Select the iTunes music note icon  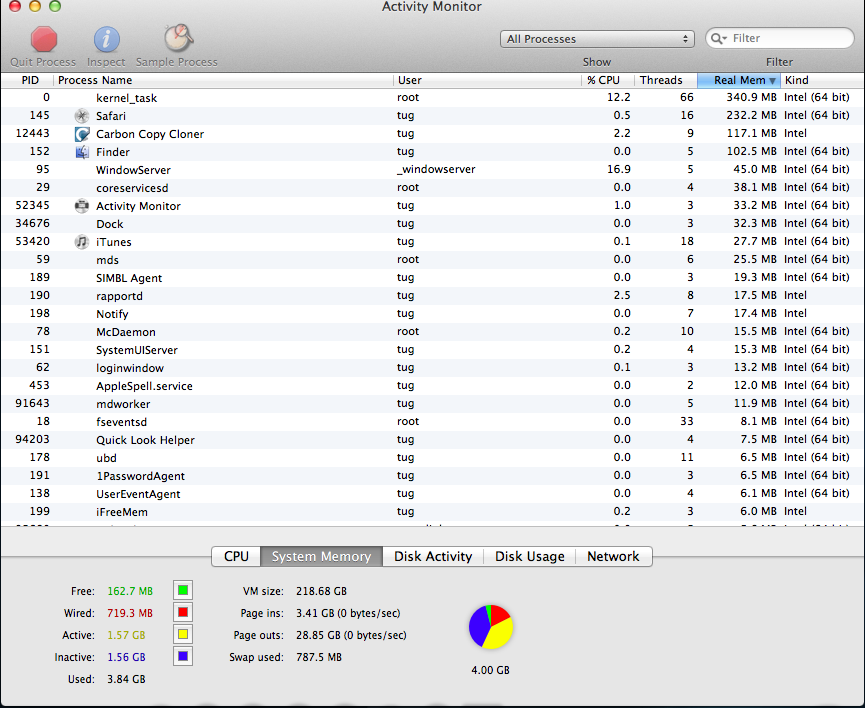pyautogui.click(x=82, y=242)
